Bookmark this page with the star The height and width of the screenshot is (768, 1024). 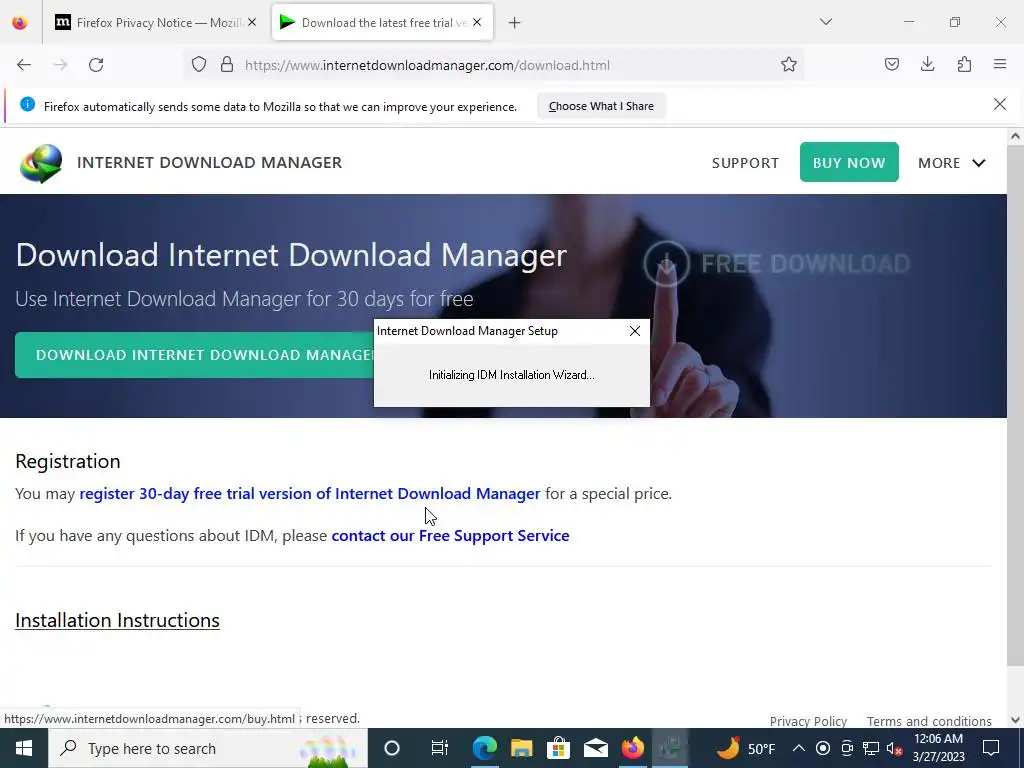tap(788, 65)
